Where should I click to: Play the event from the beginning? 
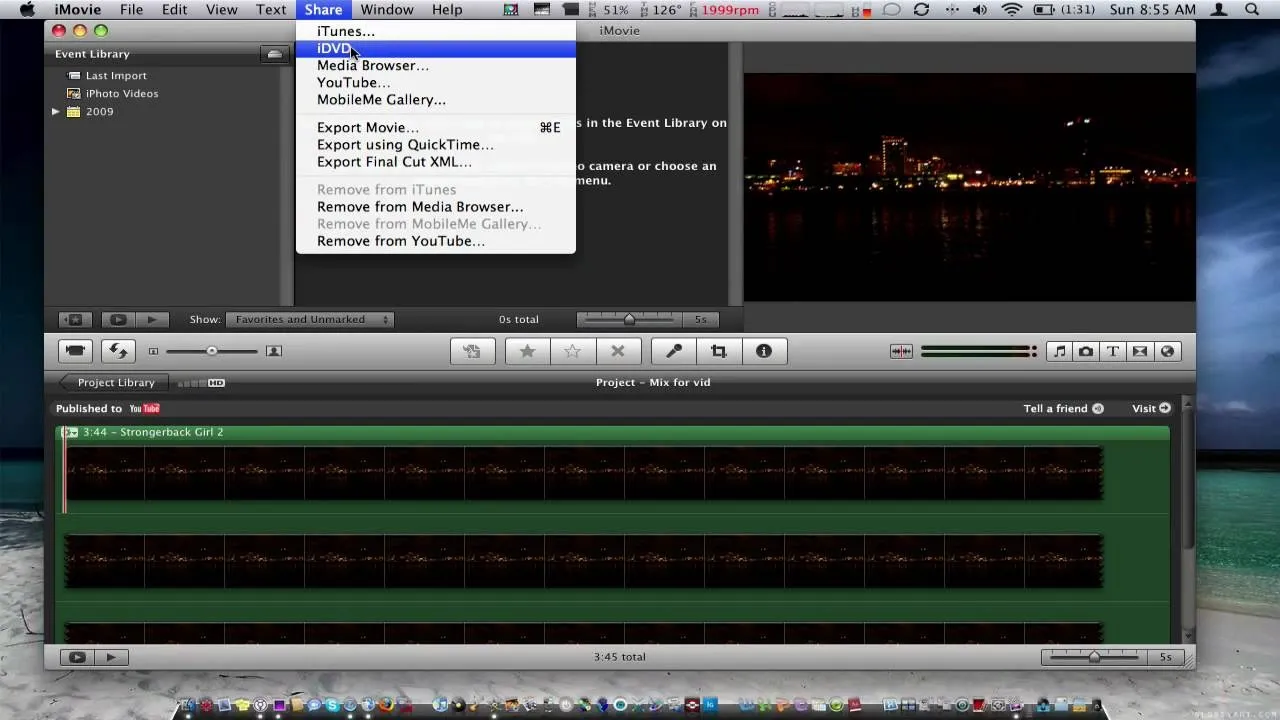tap(152, 319)
